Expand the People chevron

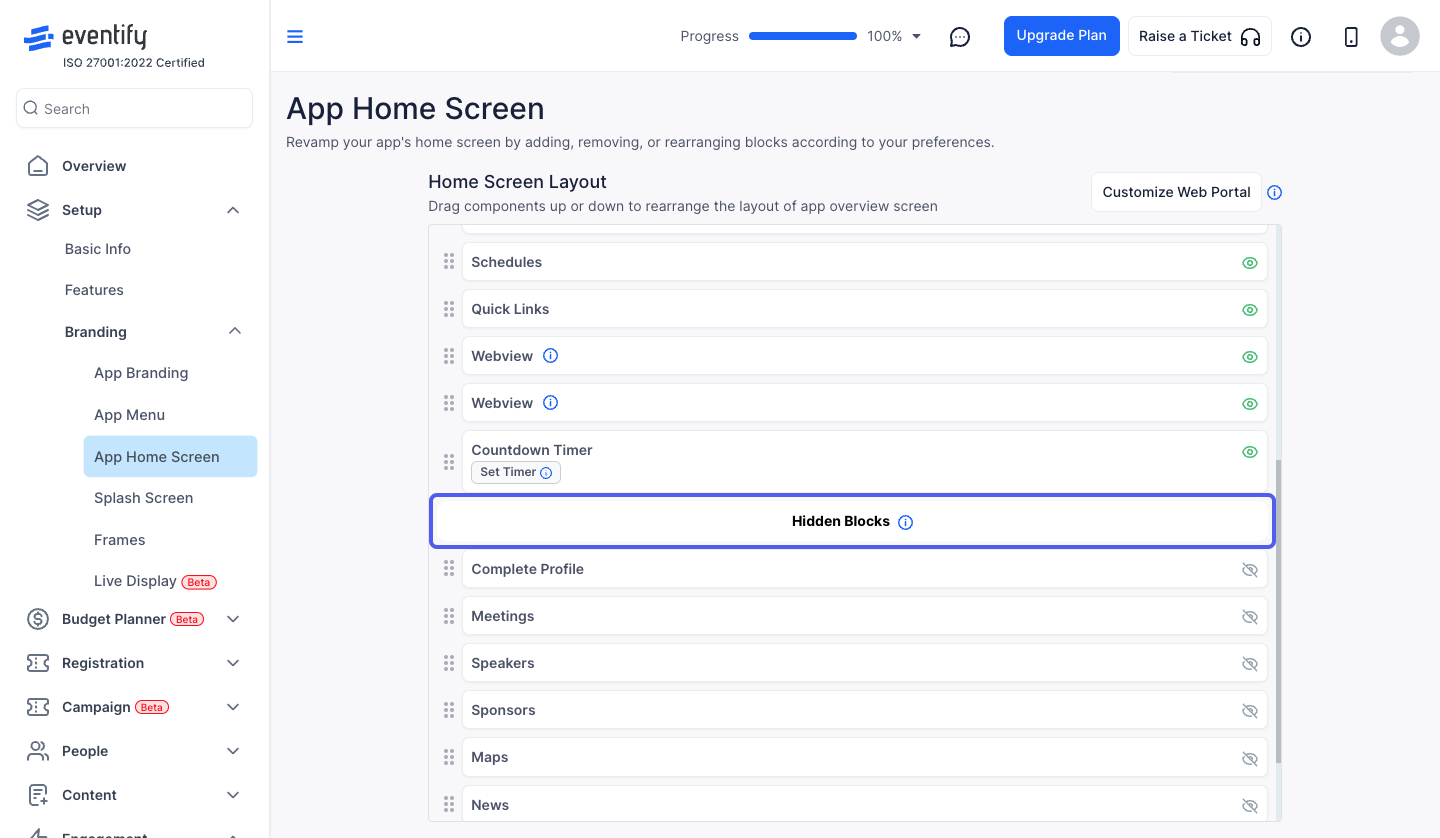pyautogui.click(x=233, y=751)
